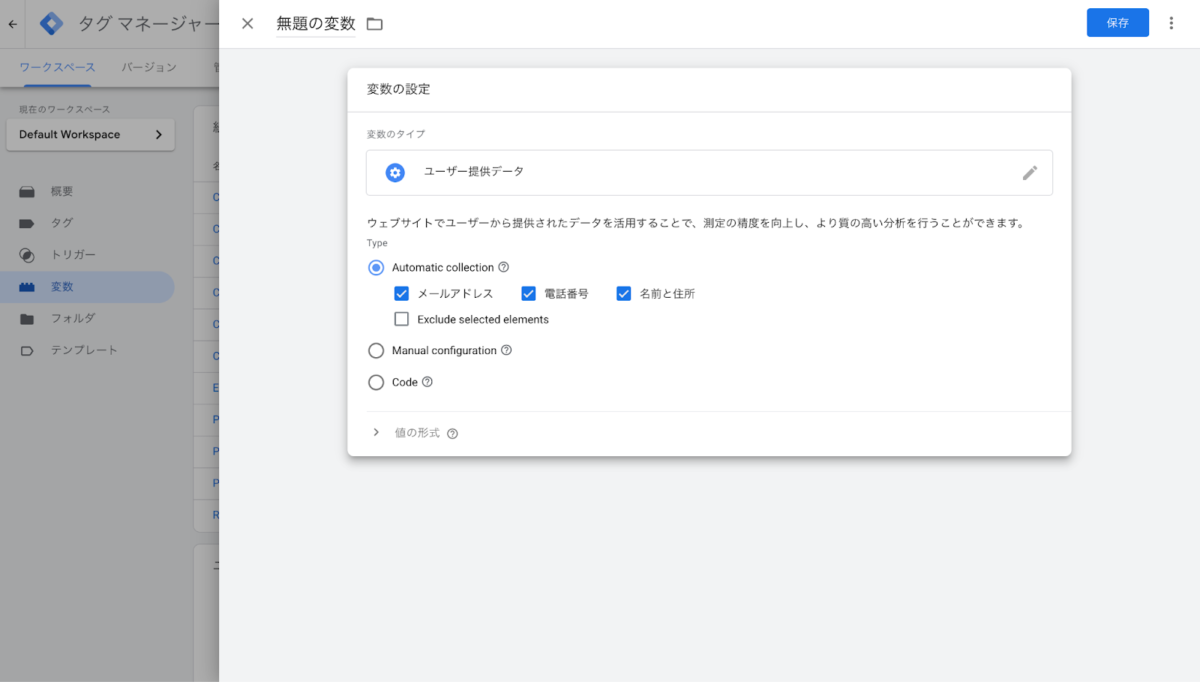Select the Code radio button
This screenshot has width=1200, height=682.
(x=376, y=382)
